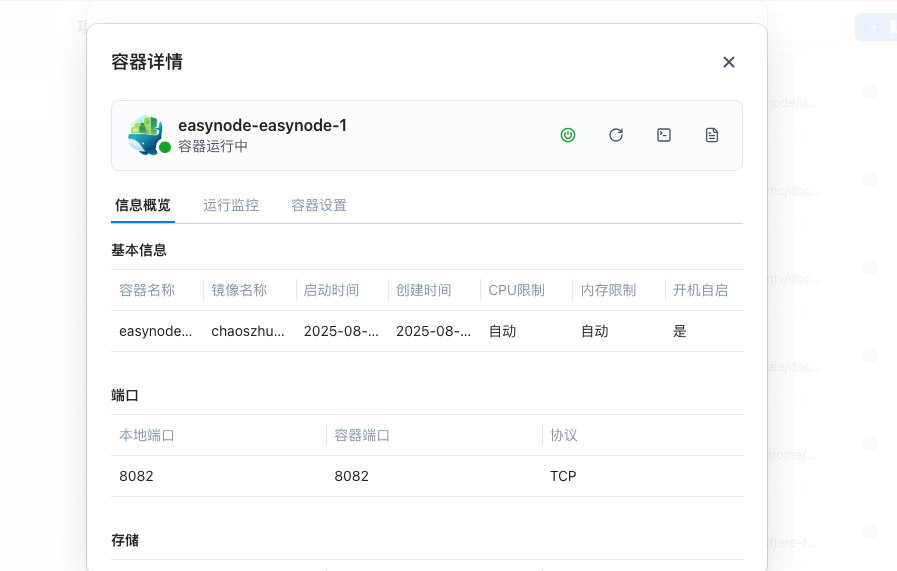
Task: Click the 容器端口 column header
Action: pos(362,435)
